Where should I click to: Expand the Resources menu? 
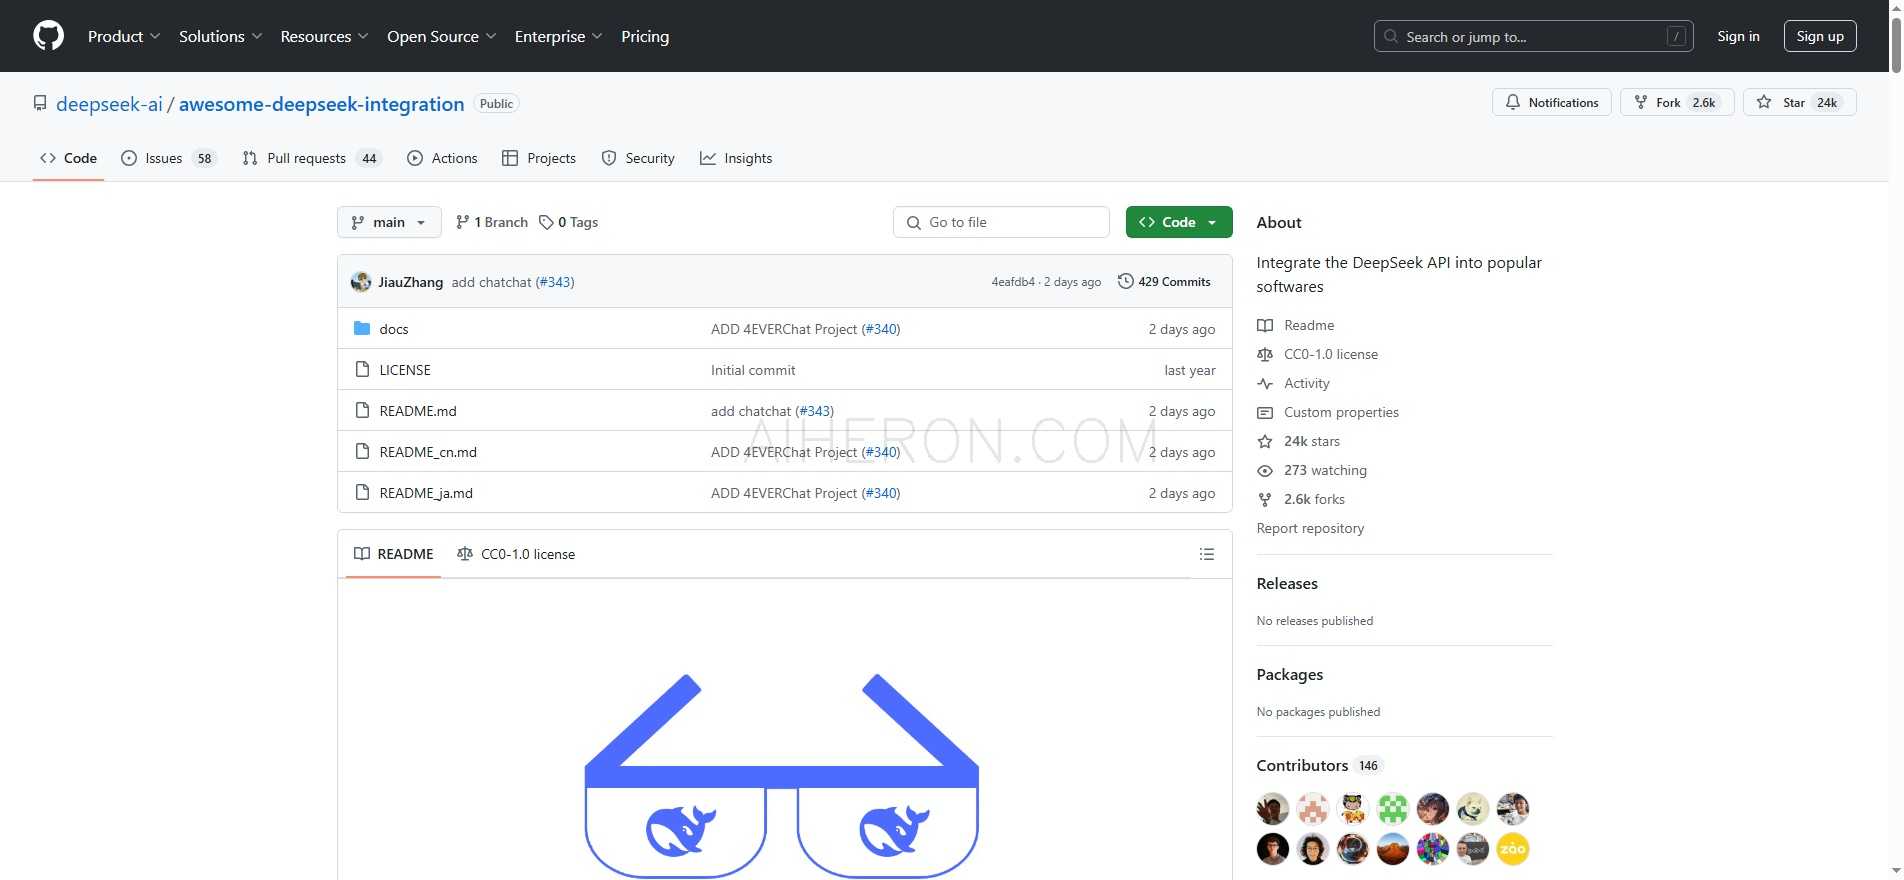pyautogui.click(x=325, y=36)
